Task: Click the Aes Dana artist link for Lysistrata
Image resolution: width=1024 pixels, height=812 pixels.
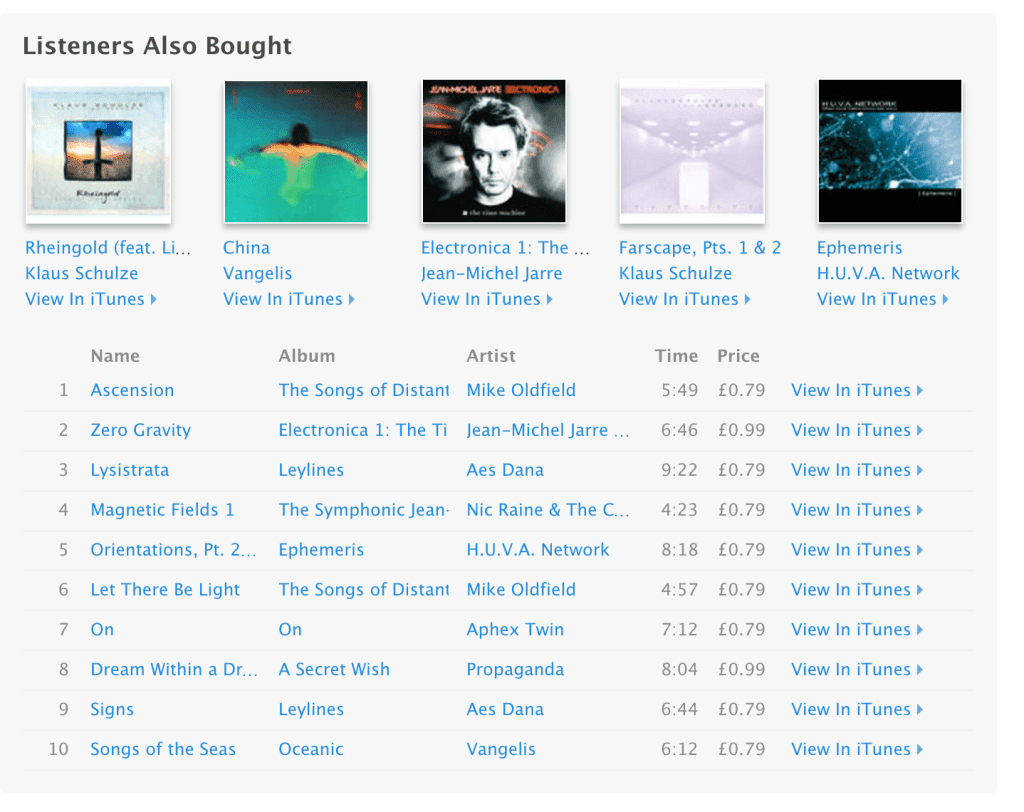Action: (505, 470)
